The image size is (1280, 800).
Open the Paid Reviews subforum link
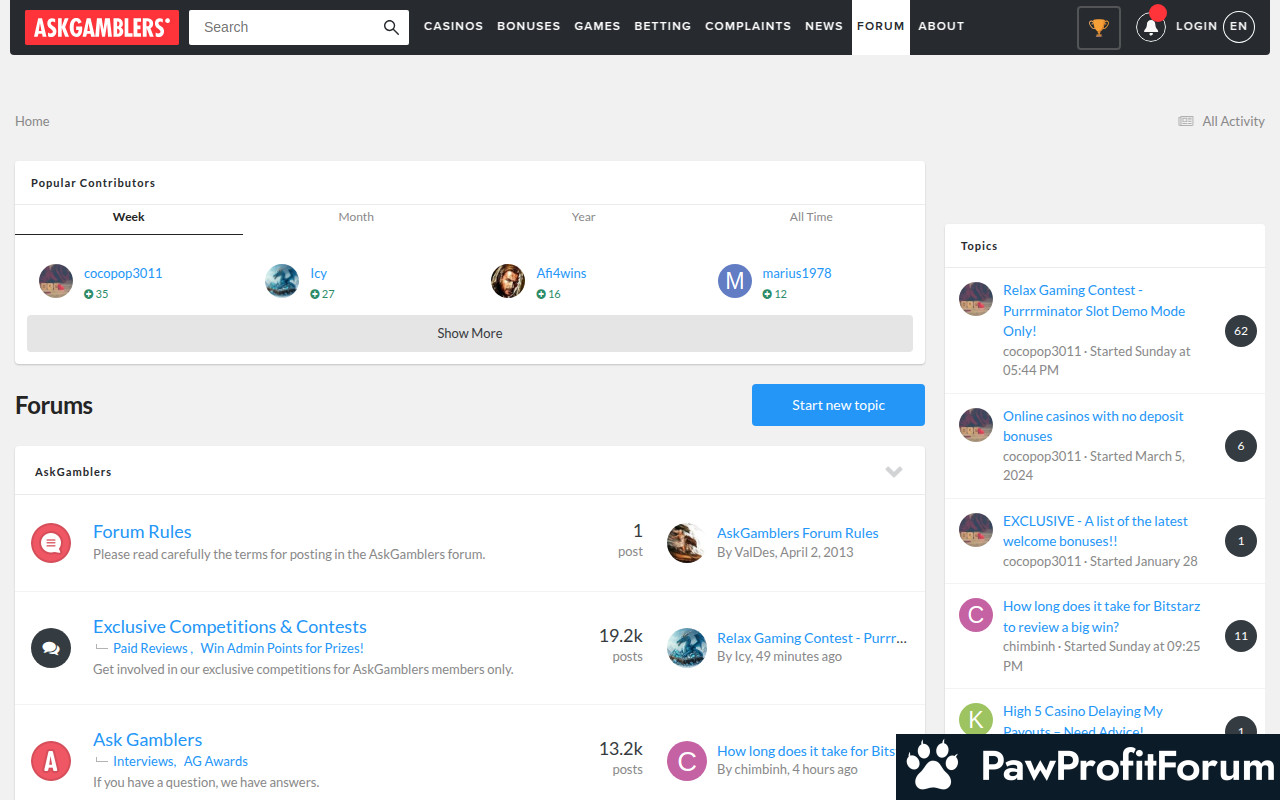pos(150,648)
